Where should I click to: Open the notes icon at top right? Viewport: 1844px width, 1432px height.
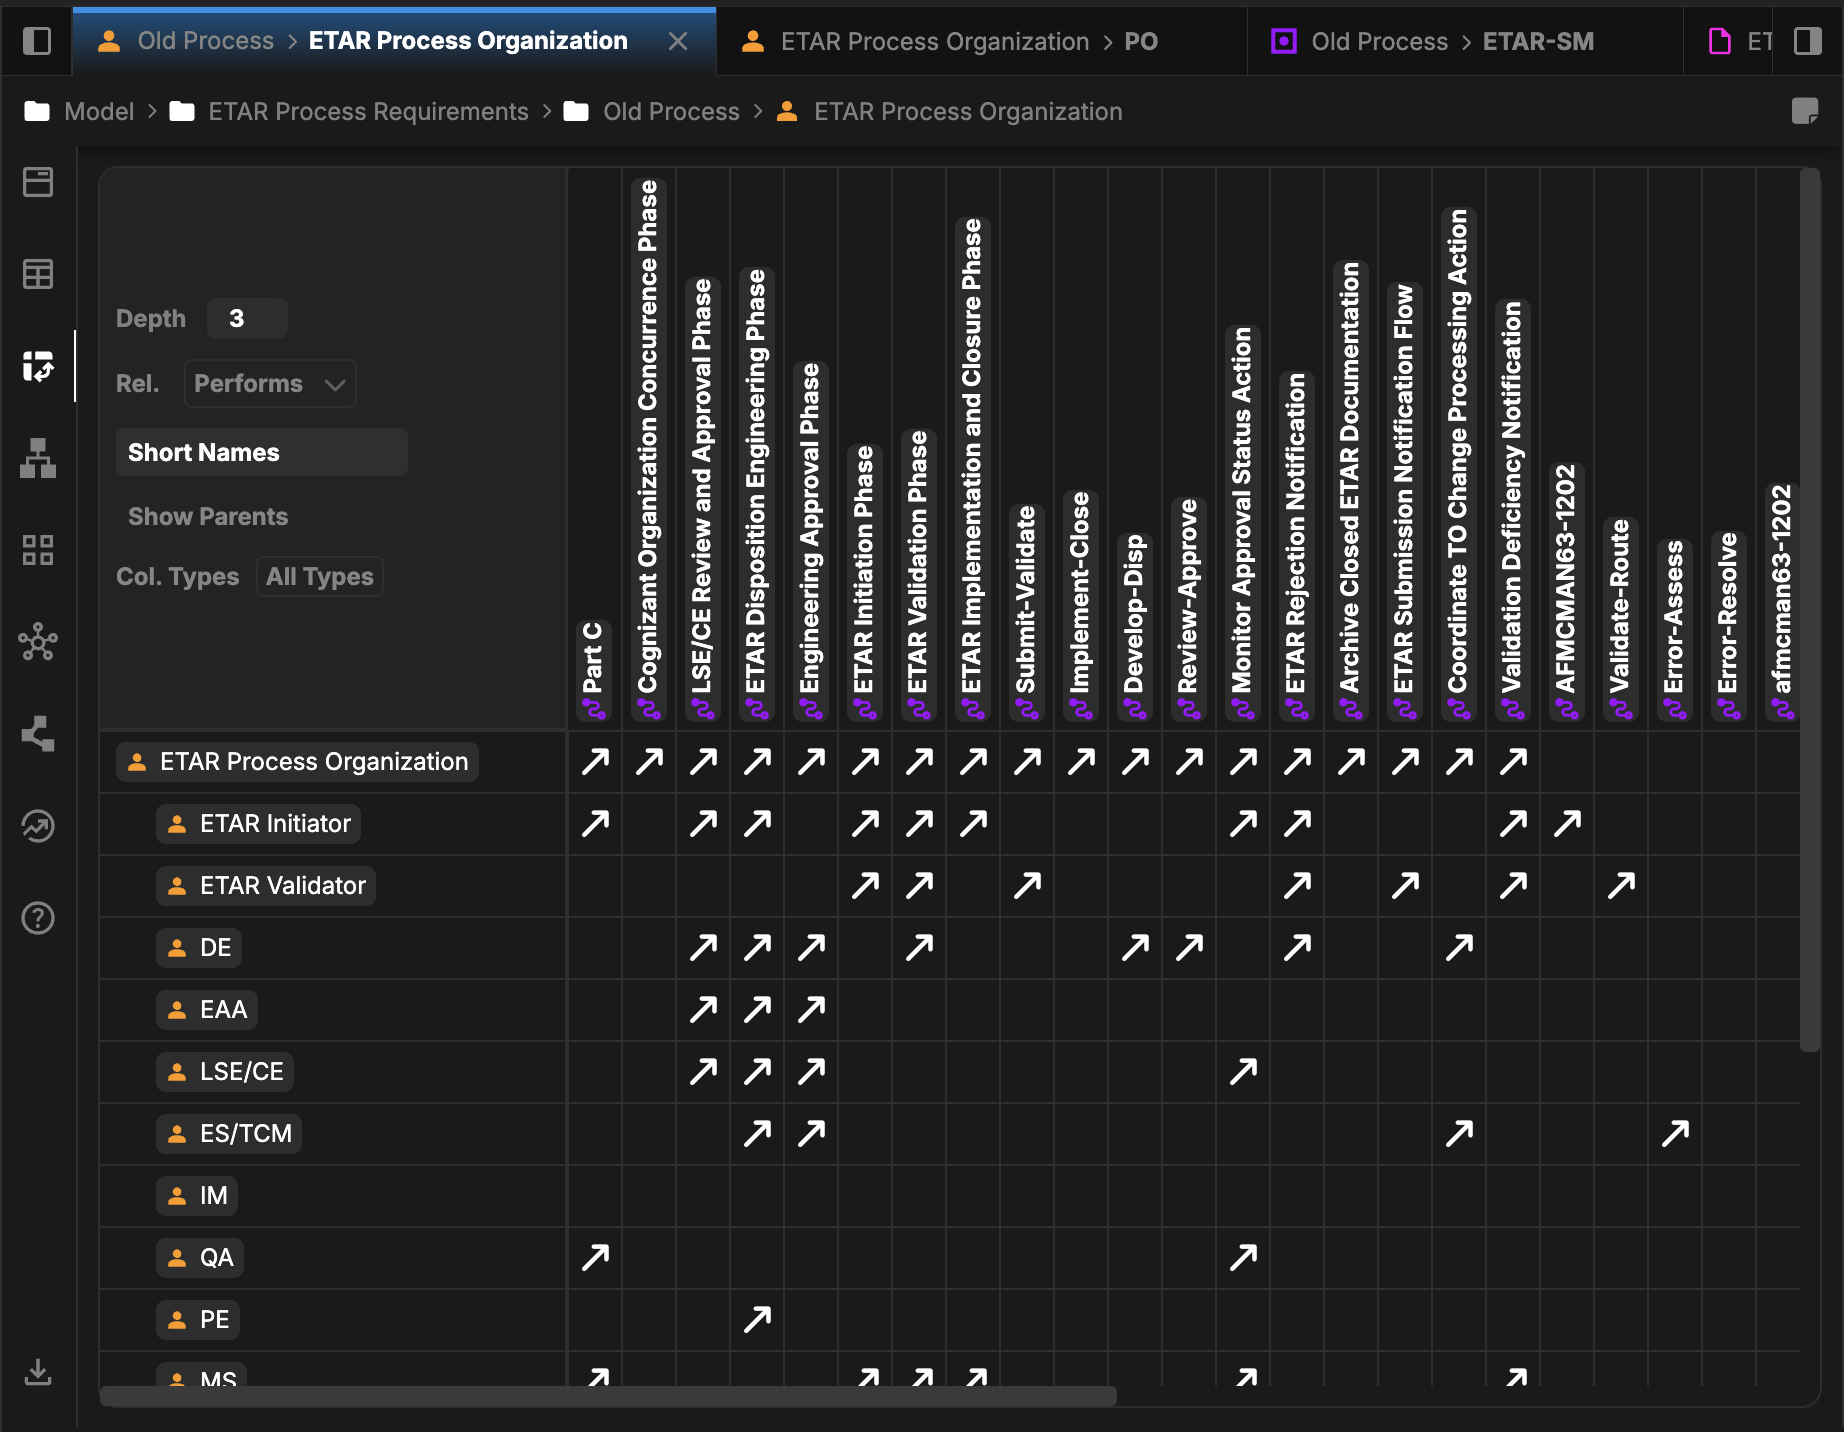[x=1805, y=111]
